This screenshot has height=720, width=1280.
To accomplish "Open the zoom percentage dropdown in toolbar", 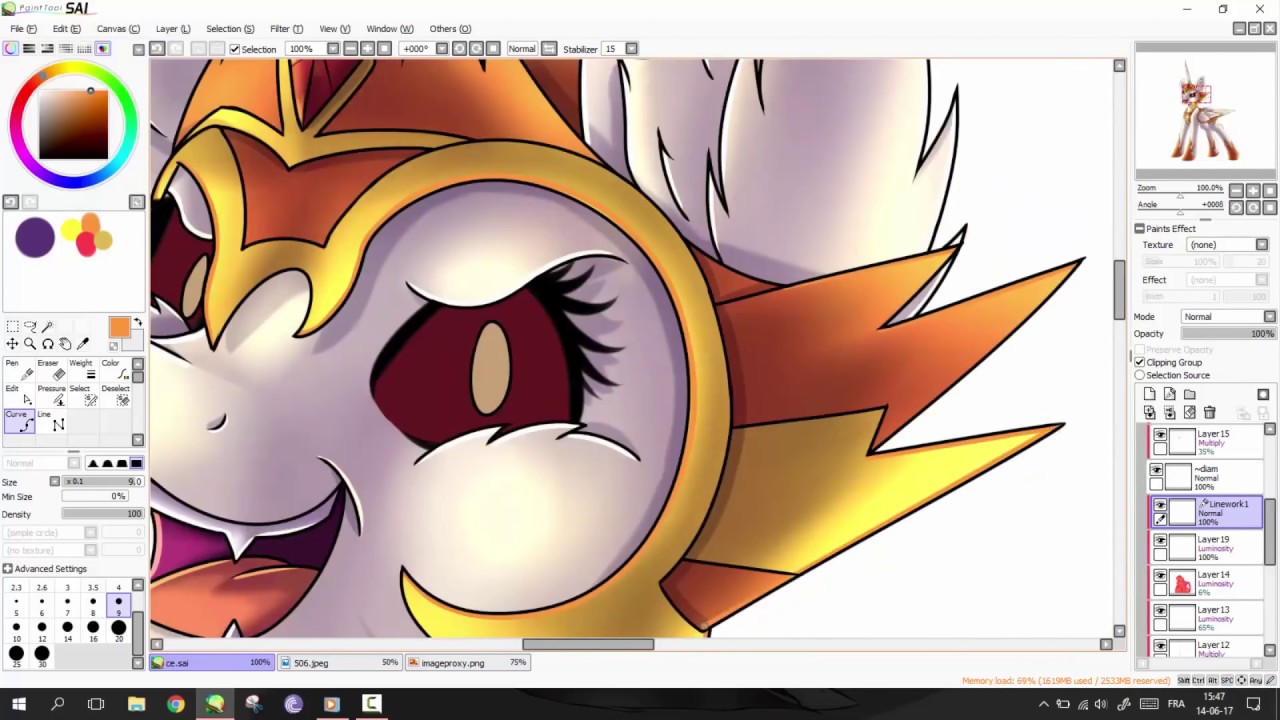I will coord(334,49).
